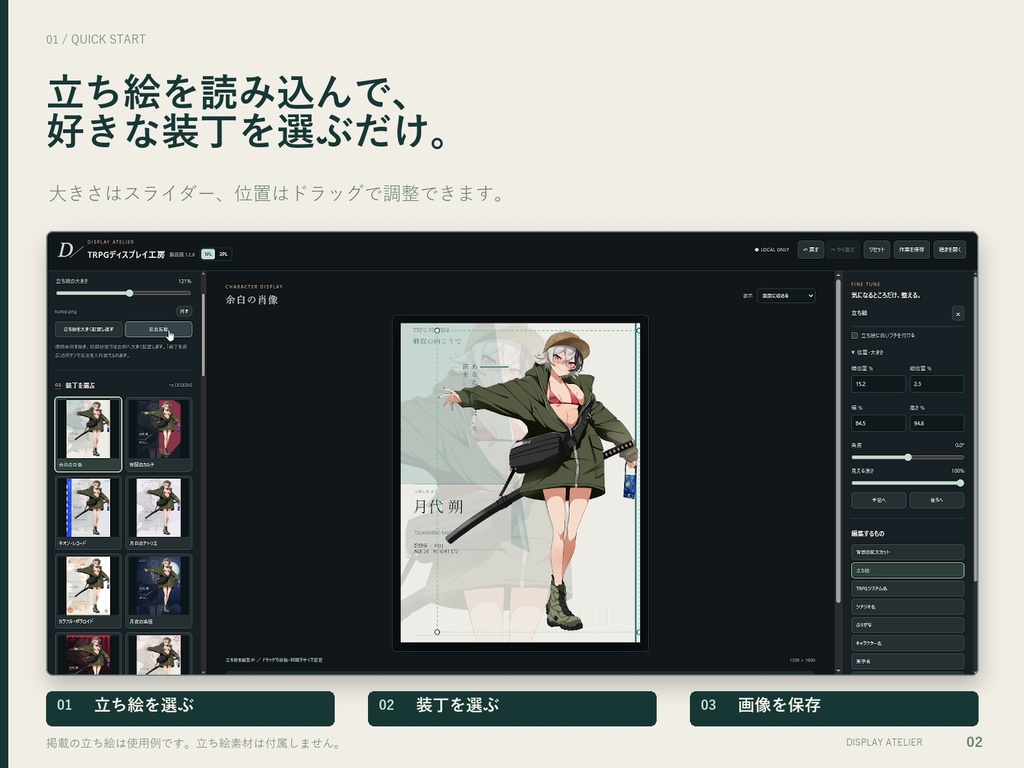1024x768 pixels.
Task: Click the 作業を保存 save work button
Action: pyautogui.click(x=911, y=249)
